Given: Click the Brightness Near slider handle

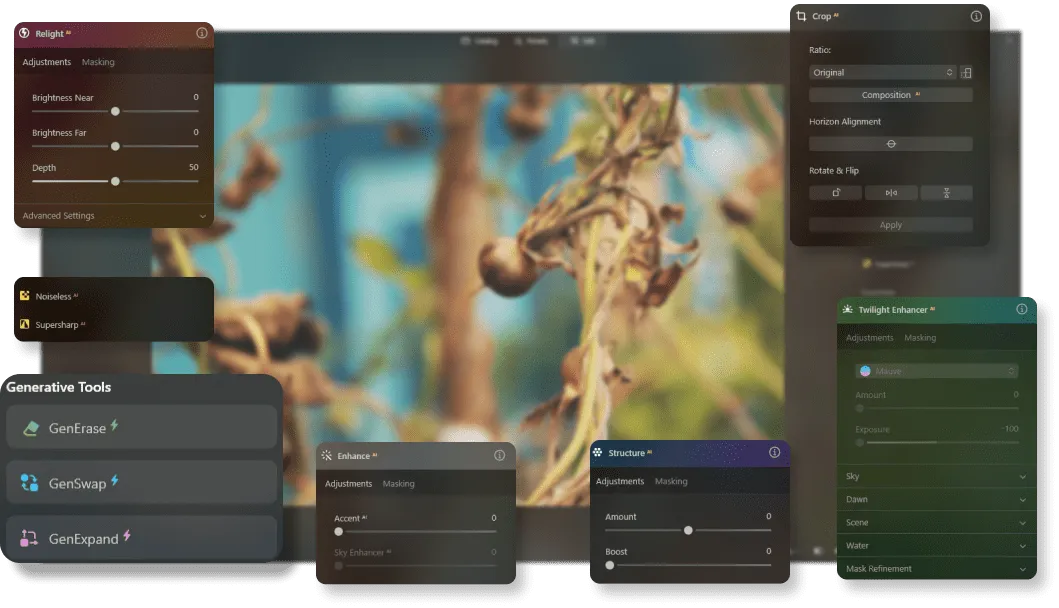Looking at the screenshot, I should (115, 111).
